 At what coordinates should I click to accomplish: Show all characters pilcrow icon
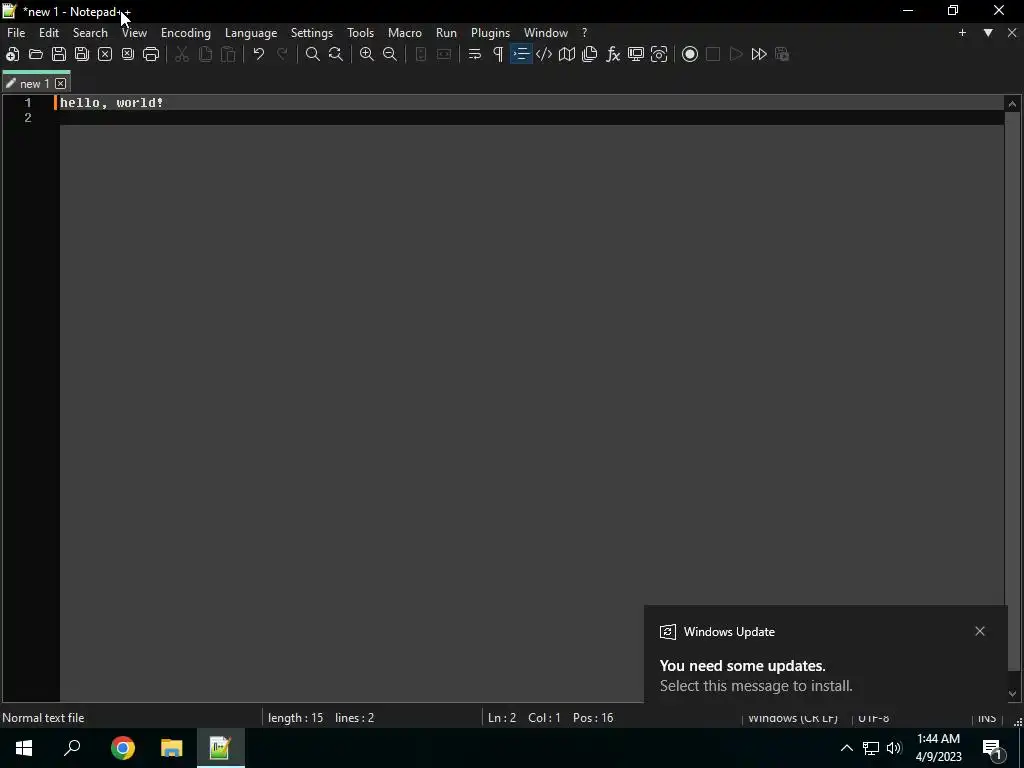[498, 54]
